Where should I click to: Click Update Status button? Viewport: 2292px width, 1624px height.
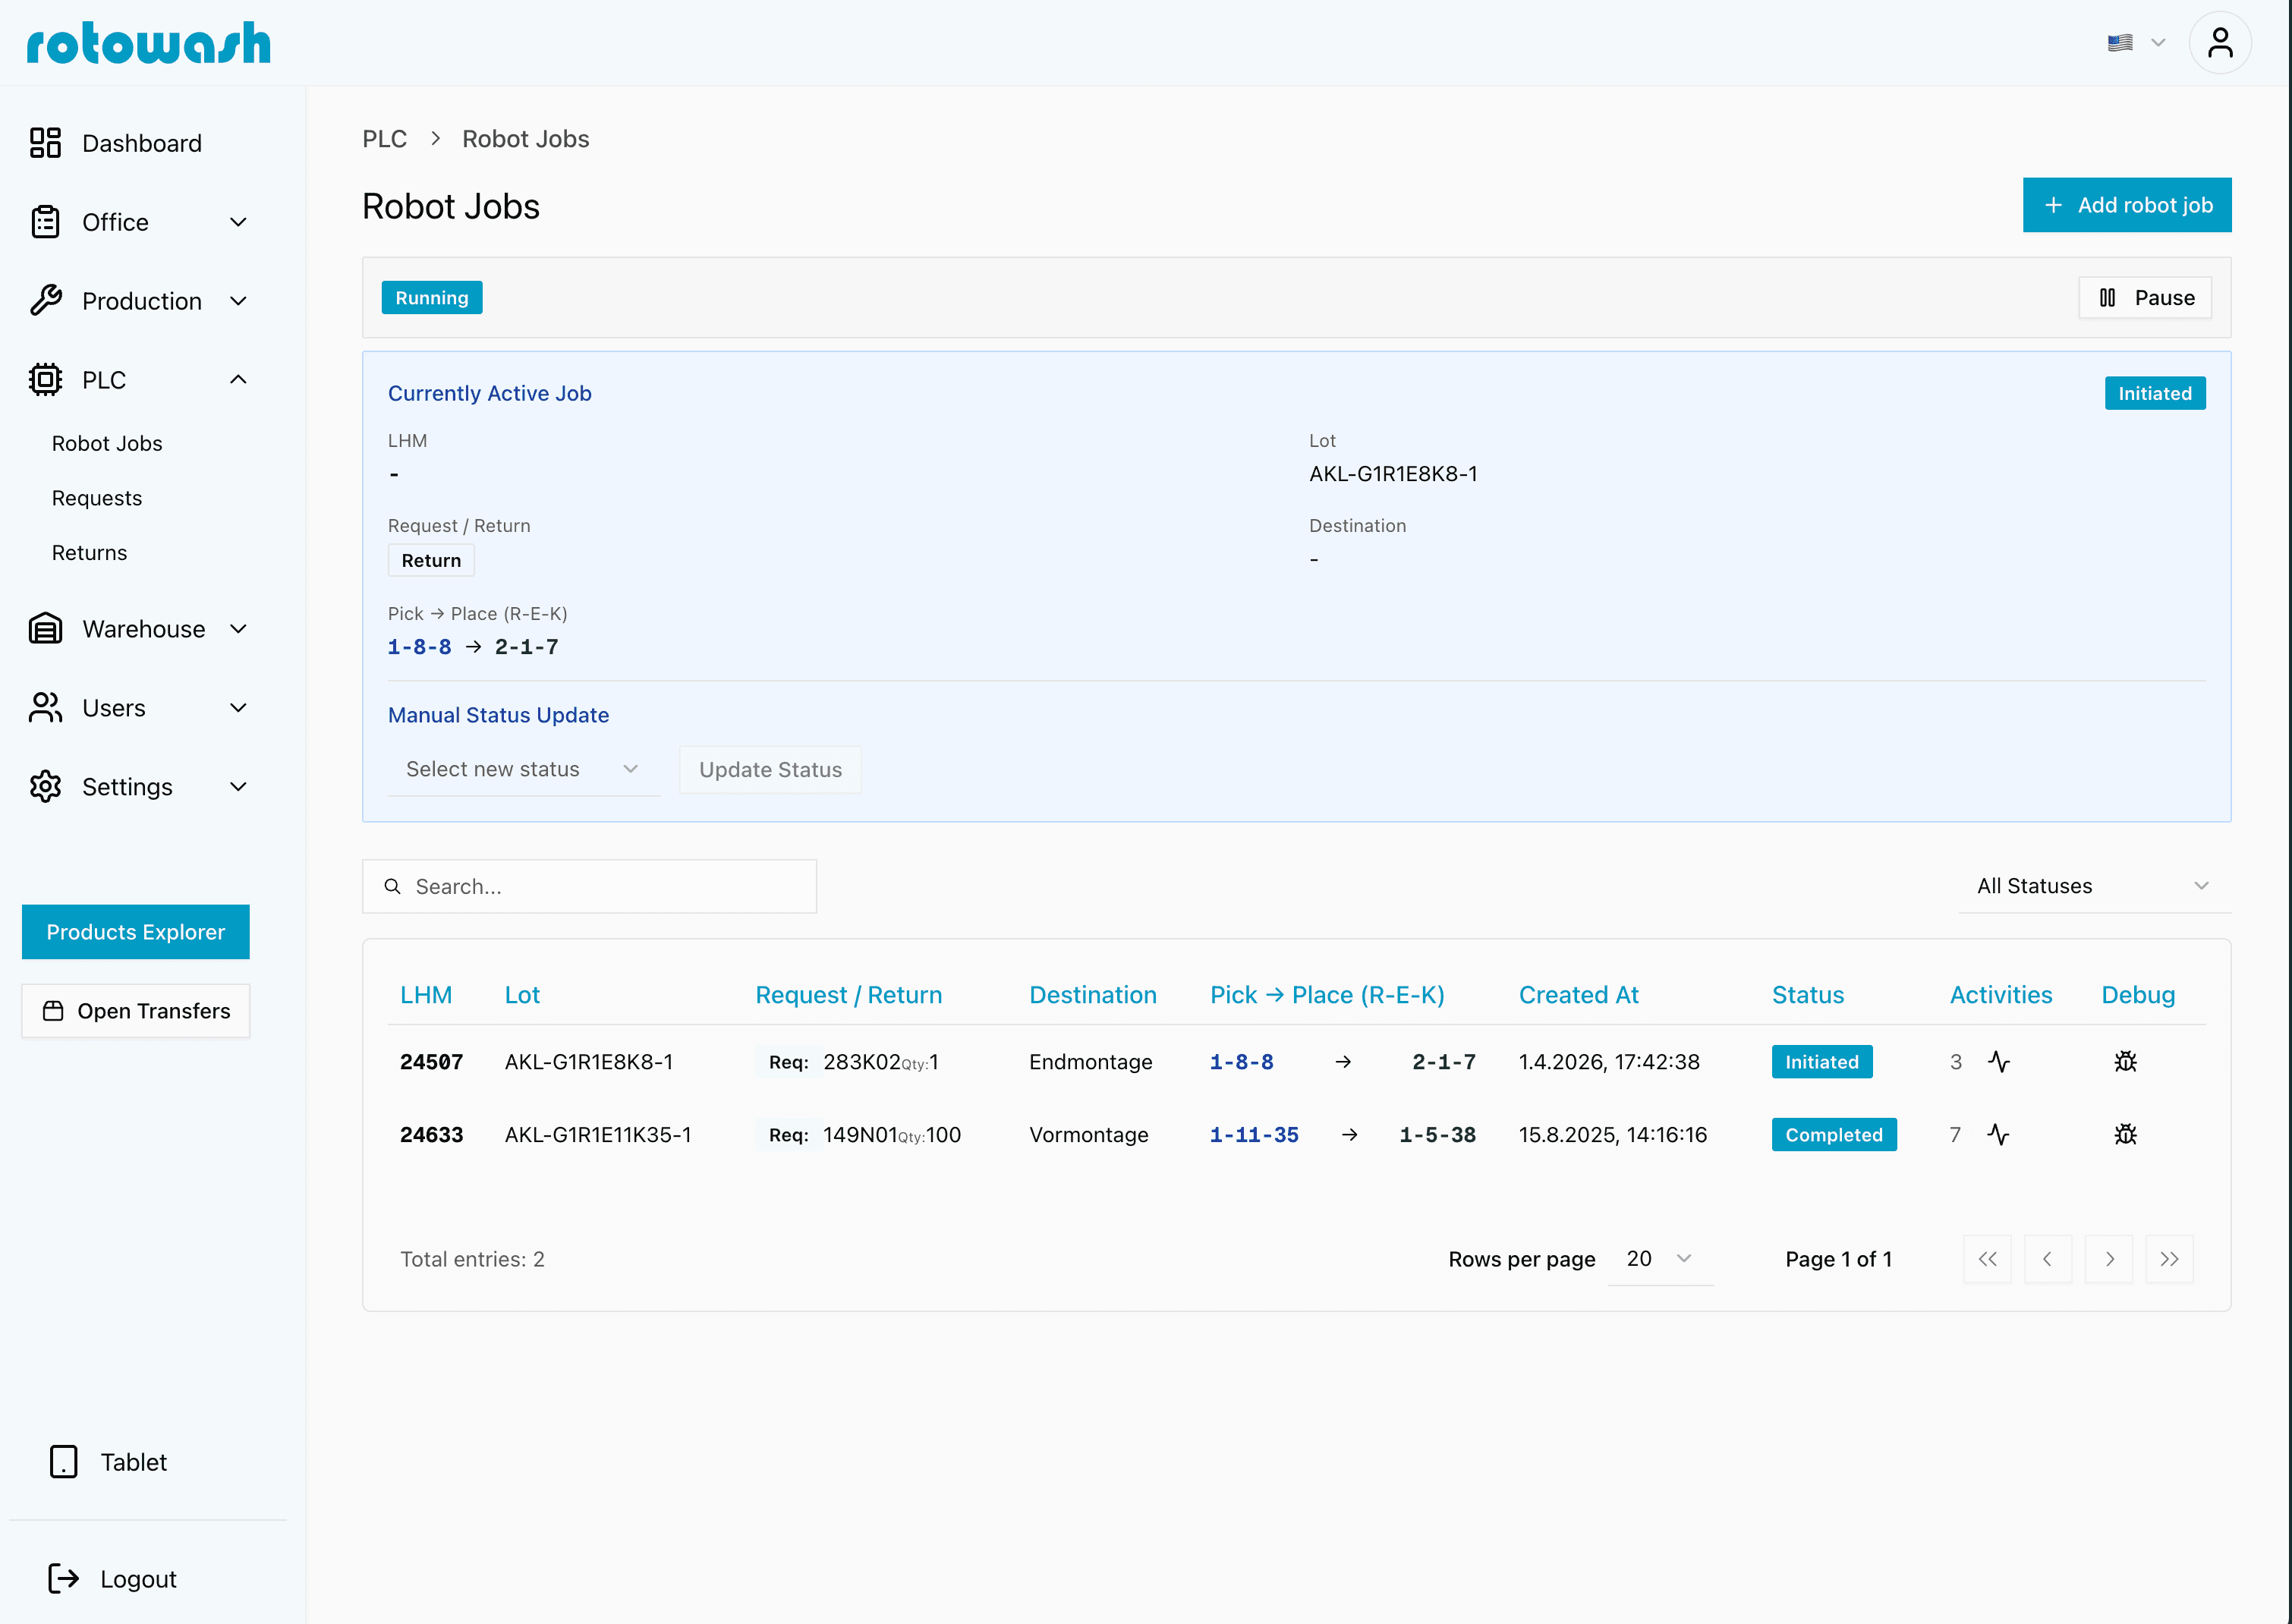click(x=770, y=770)
